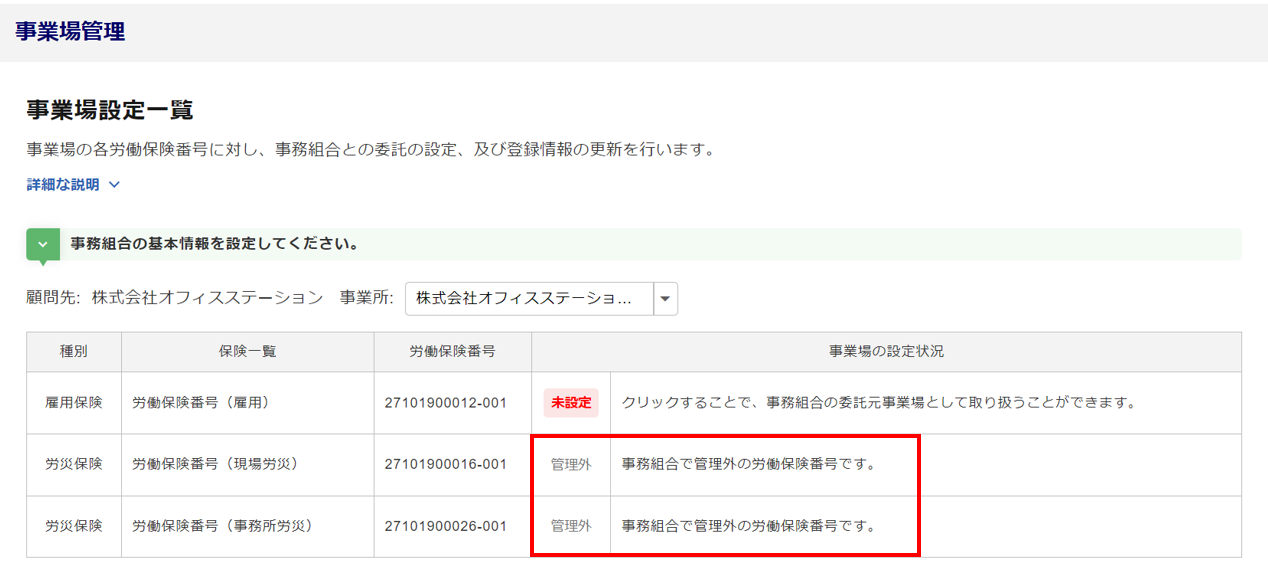
Task: Click number 27101900012-001
Action: pyautogui.click(x=445, y=403)
